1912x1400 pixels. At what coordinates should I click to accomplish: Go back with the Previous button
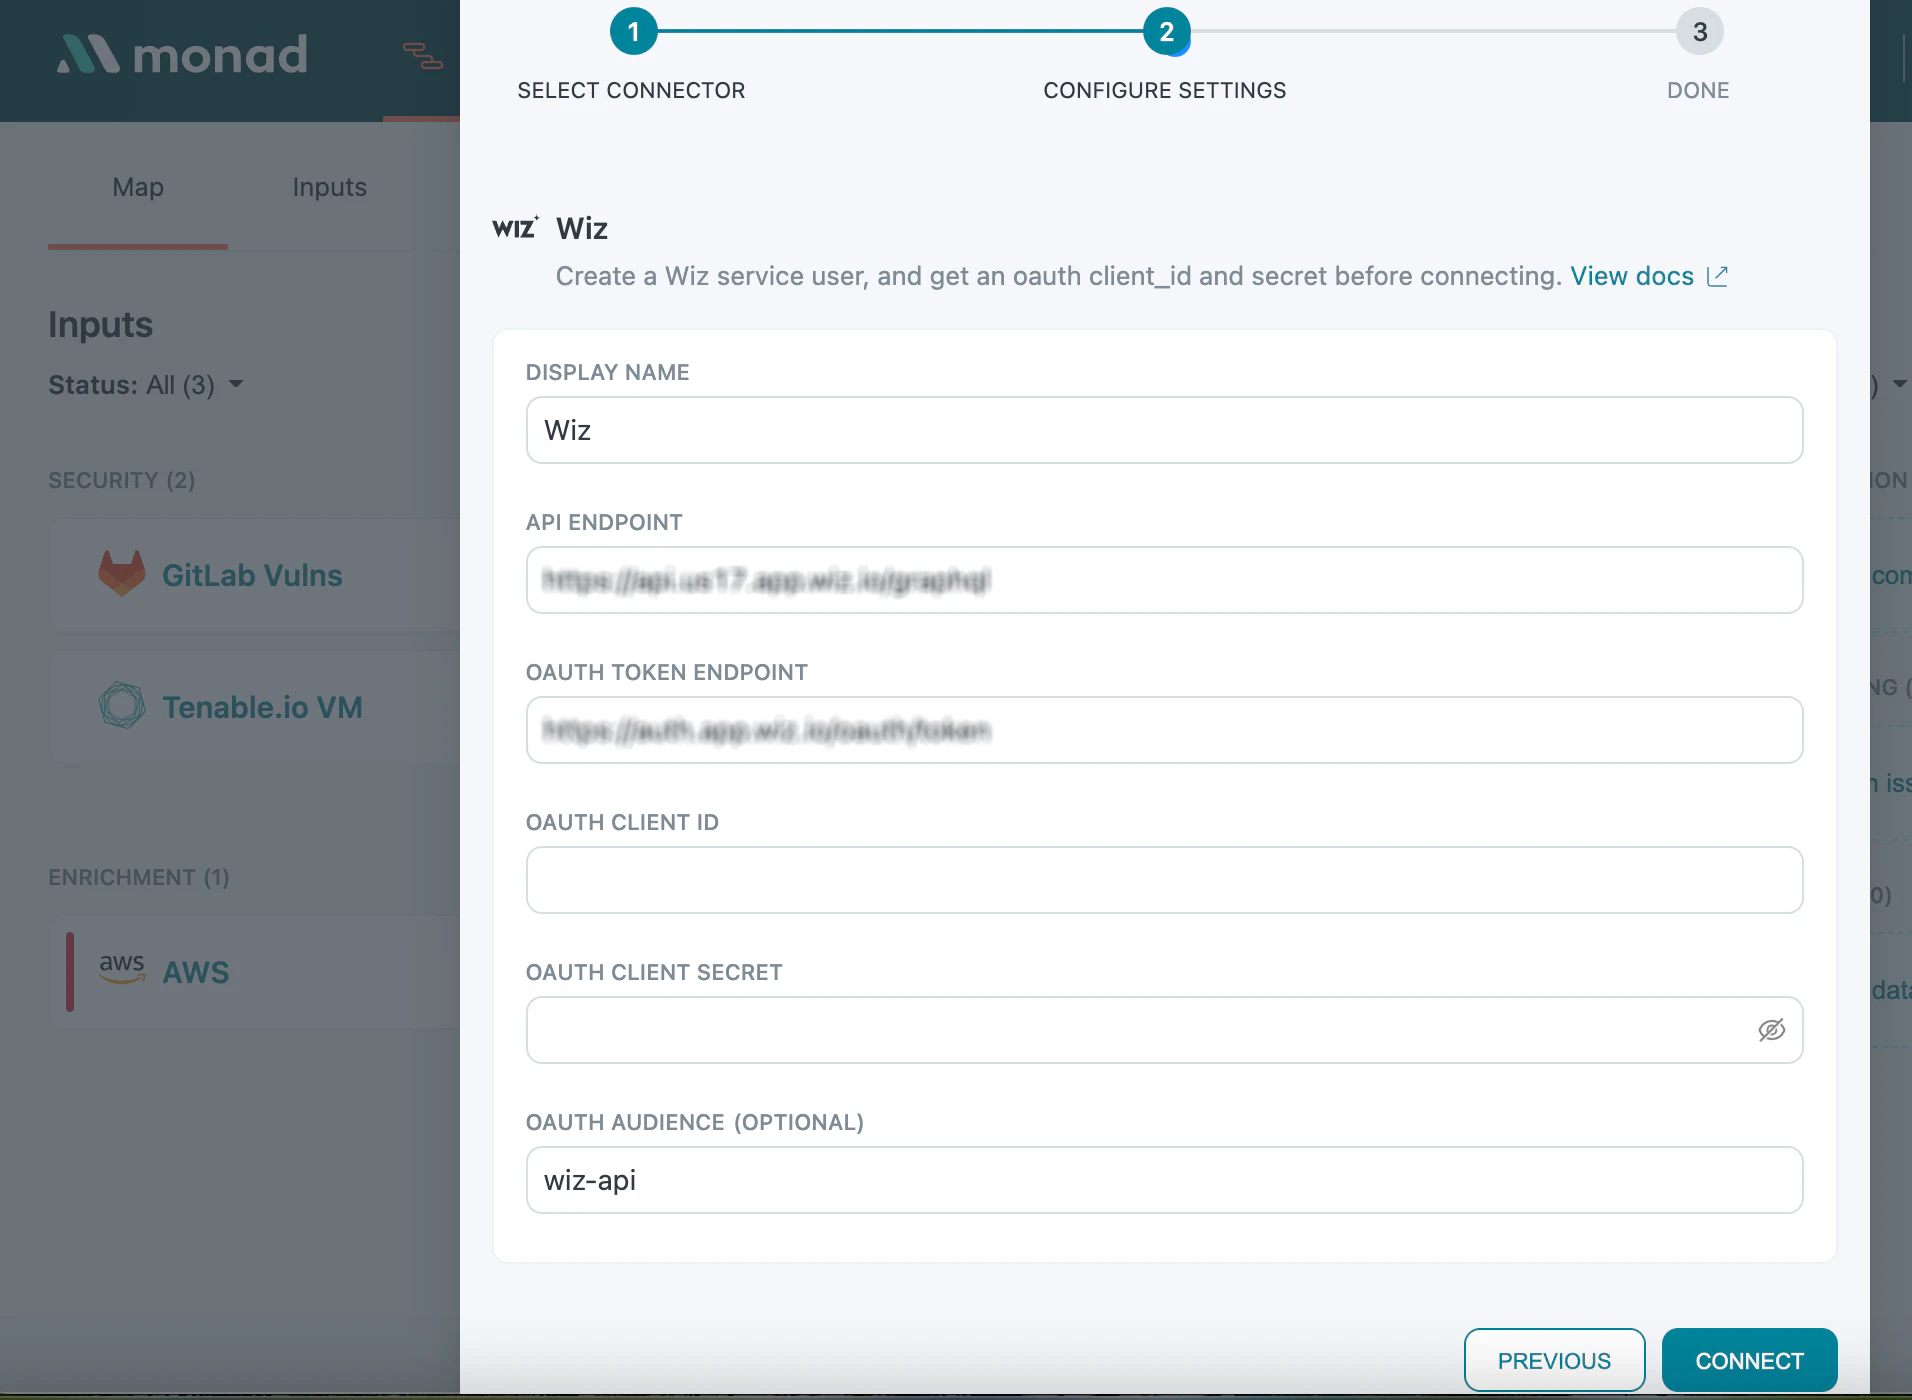click(x=1554, y=1360)
